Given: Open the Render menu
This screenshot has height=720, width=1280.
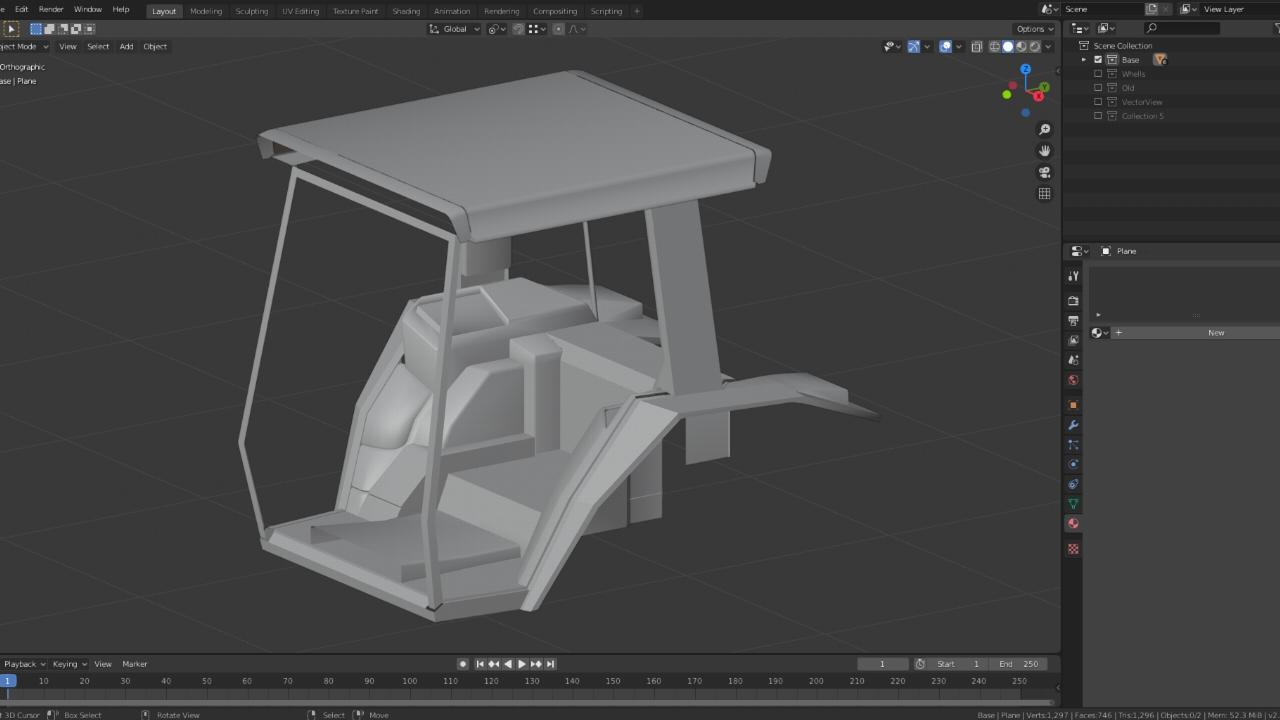Looking at the screenshot, I should point(51,9).
